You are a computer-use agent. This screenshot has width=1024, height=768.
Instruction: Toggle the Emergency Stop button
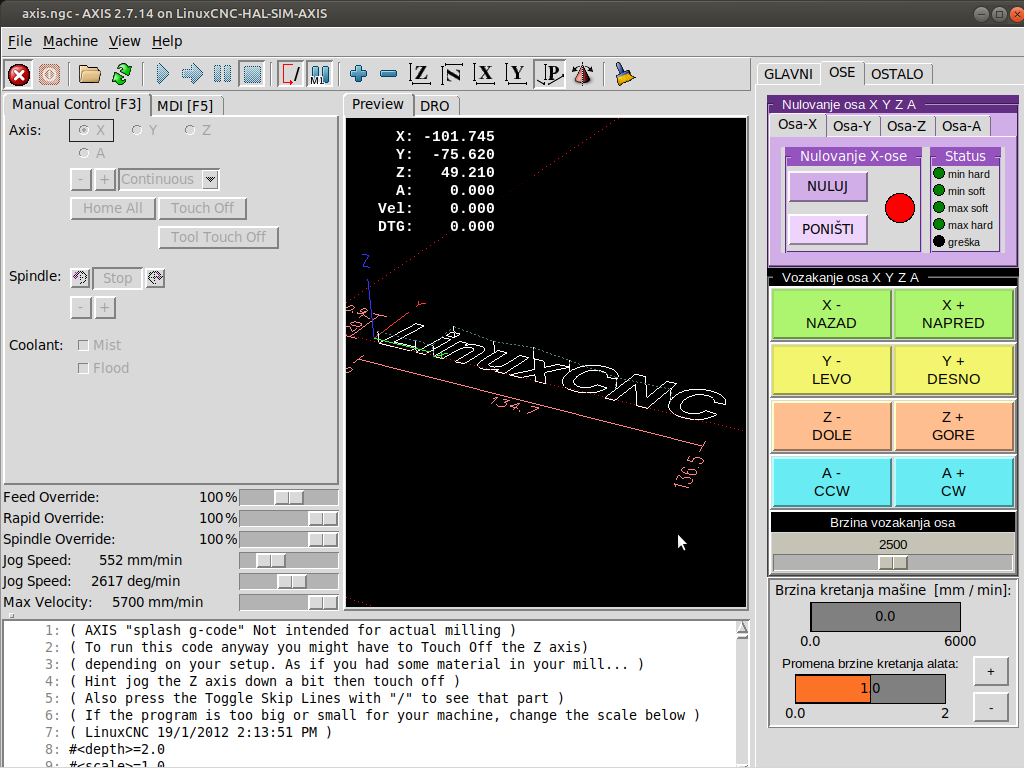pyautogui.click(x=19, y=74)
